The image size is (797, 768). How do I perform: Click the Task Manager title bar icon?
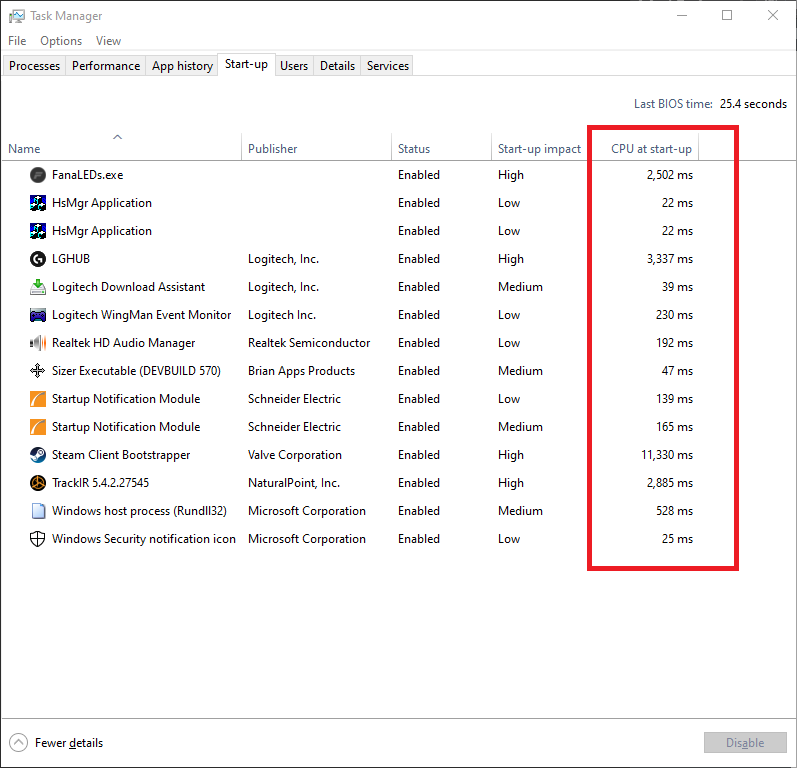[16, 16]
